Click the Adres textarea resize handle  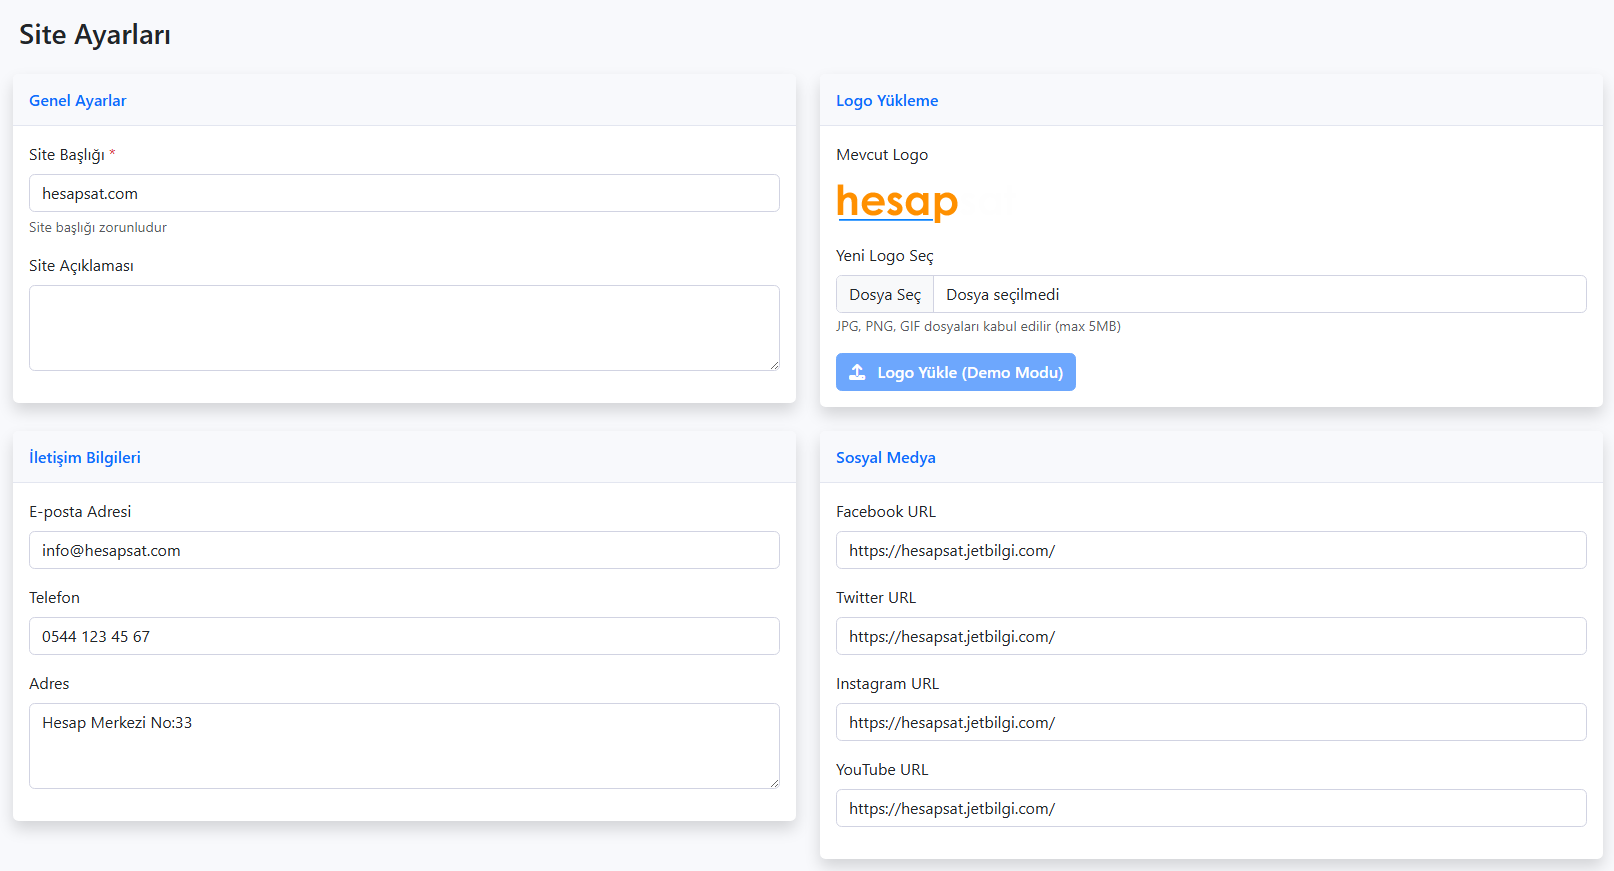[x=774, y=783]
